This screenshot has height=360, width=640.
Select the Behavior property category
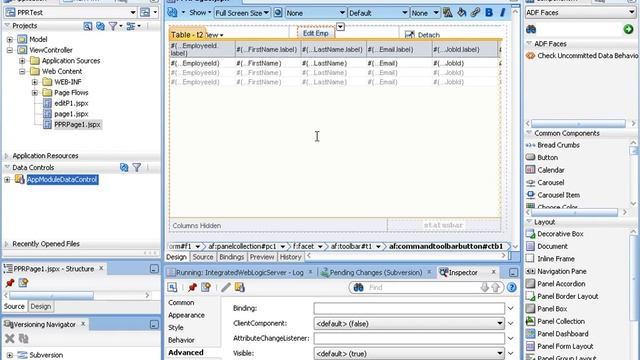pyautogui.click(x=181, y=340)
